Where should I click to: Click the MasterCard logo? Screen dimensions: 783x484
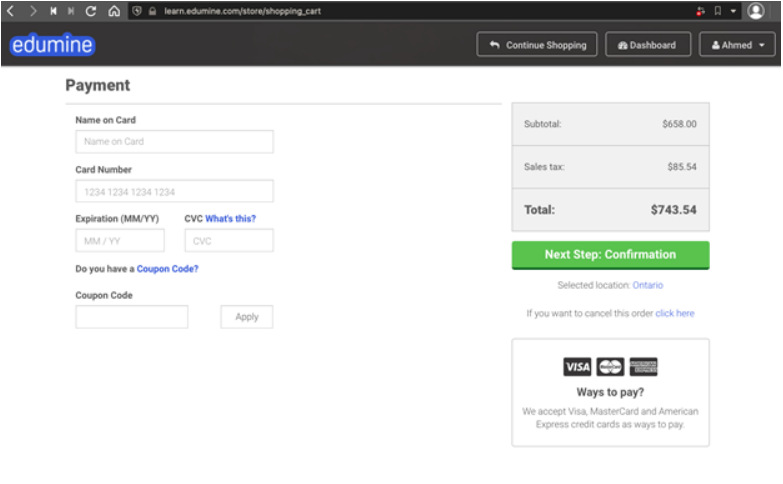point(610,367)
